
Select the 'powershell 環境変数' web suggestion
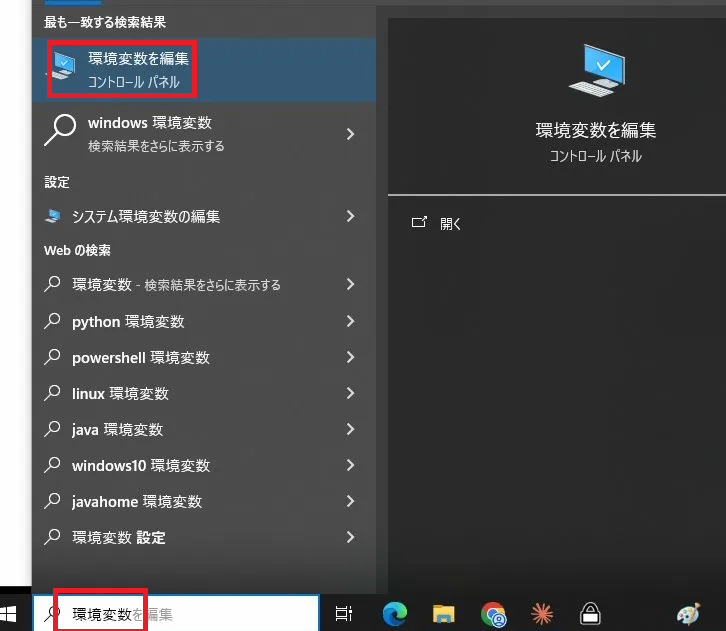(x=140, y=357)
